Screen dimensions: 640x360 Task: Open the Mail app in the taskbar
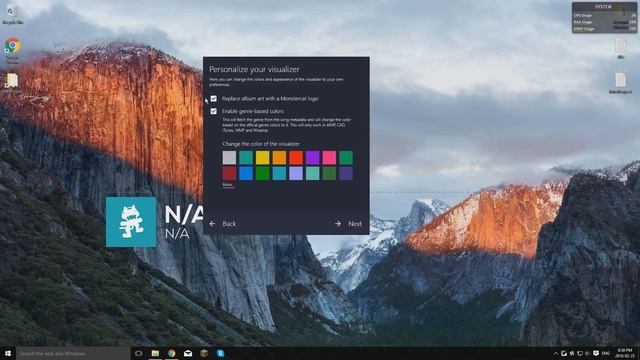pos(188,353)
